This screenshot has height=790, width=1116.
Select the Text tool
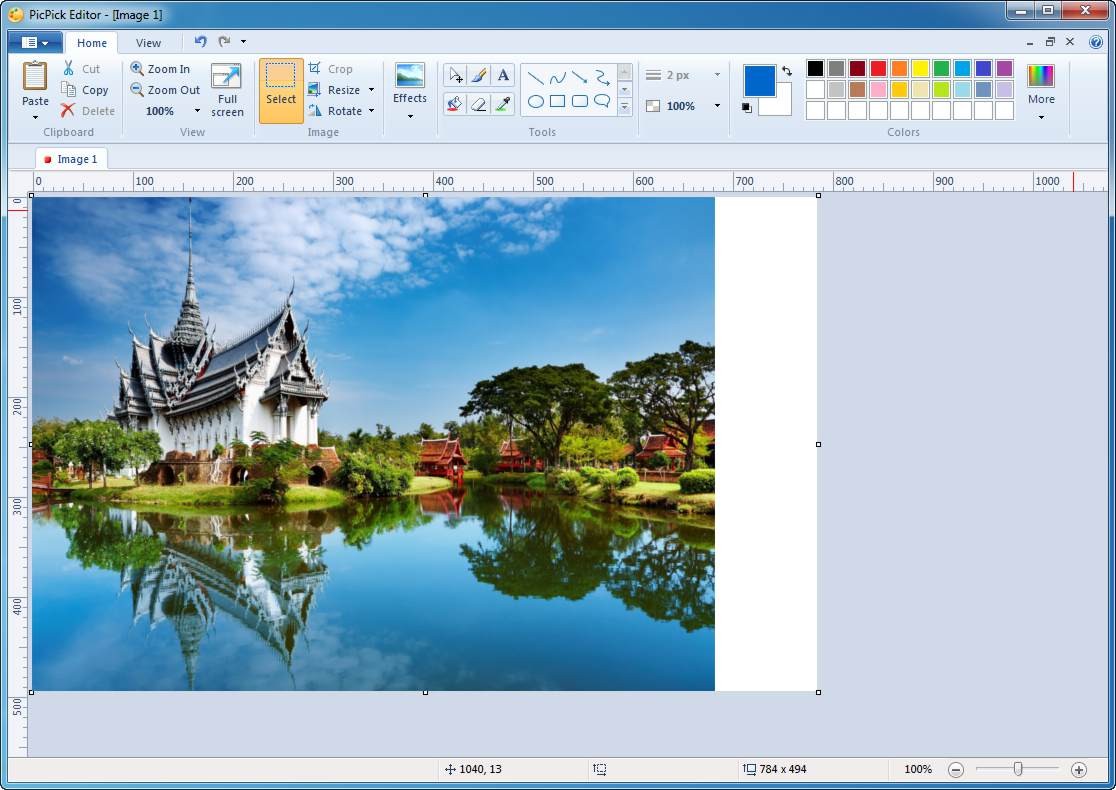pyautogui.click(x=503, y=75)
